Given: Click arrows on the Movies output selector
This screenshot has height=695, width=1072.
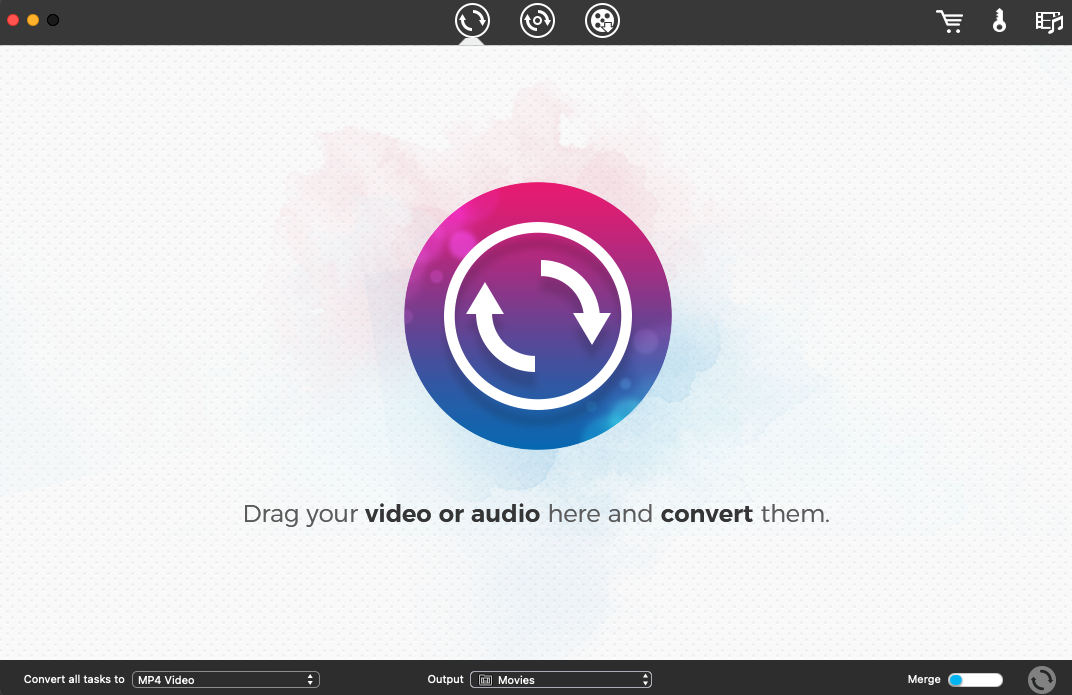Looking at the screenshot, I should (x=645, y=680).
